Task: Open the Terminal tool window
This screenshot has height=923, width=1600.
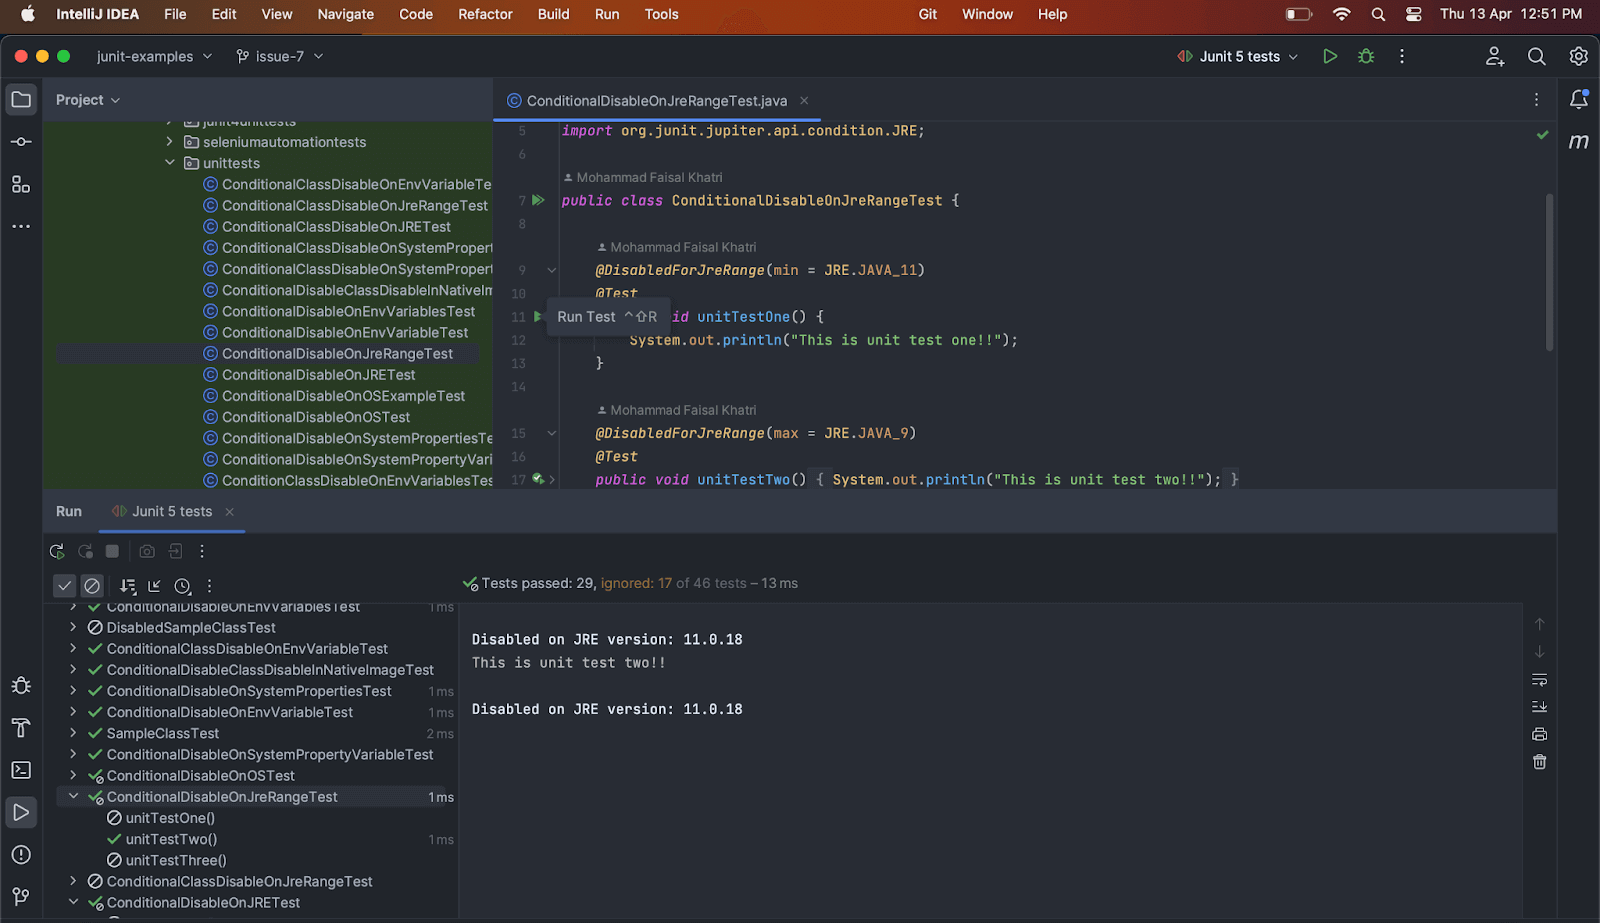Action: 21,770
